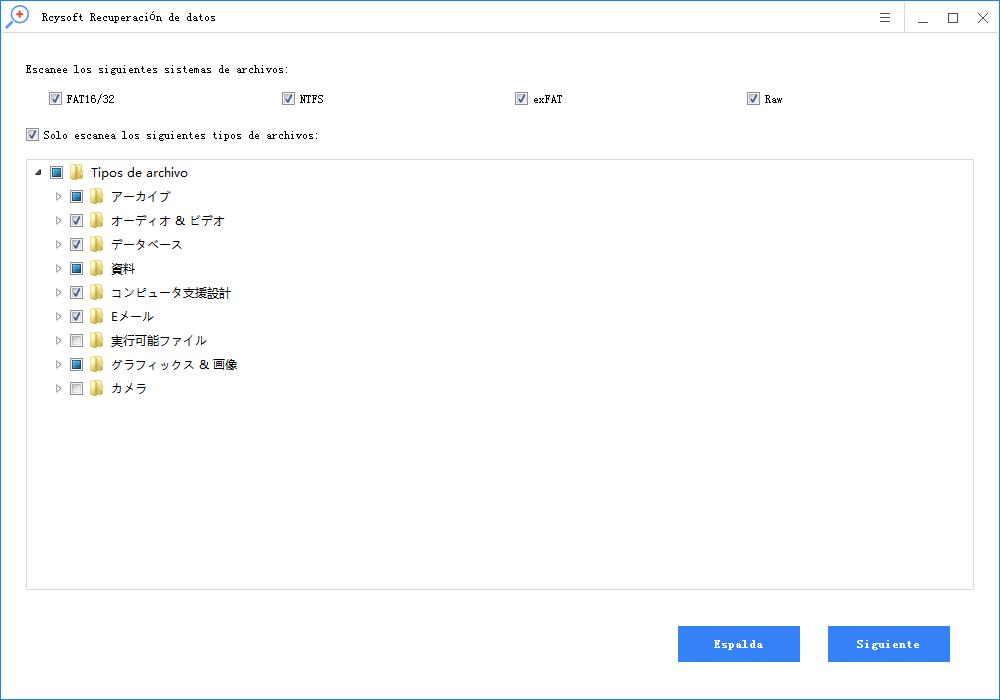Viewport: 1000px width, 700px height.
Task: Maximize the Rcysoft window
Action: [953, 18]
